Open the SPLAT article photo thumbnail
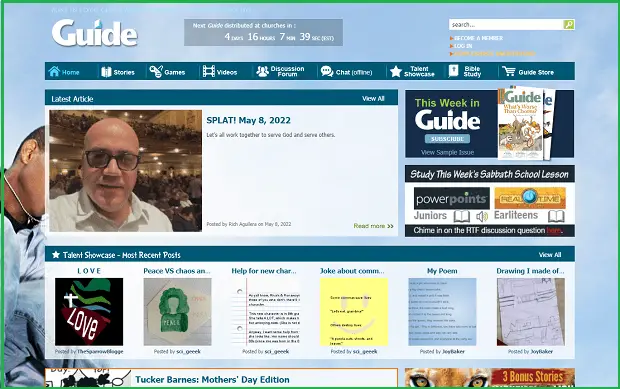The height and width of the screenshot is (389, 620). [x=125, y=171]
